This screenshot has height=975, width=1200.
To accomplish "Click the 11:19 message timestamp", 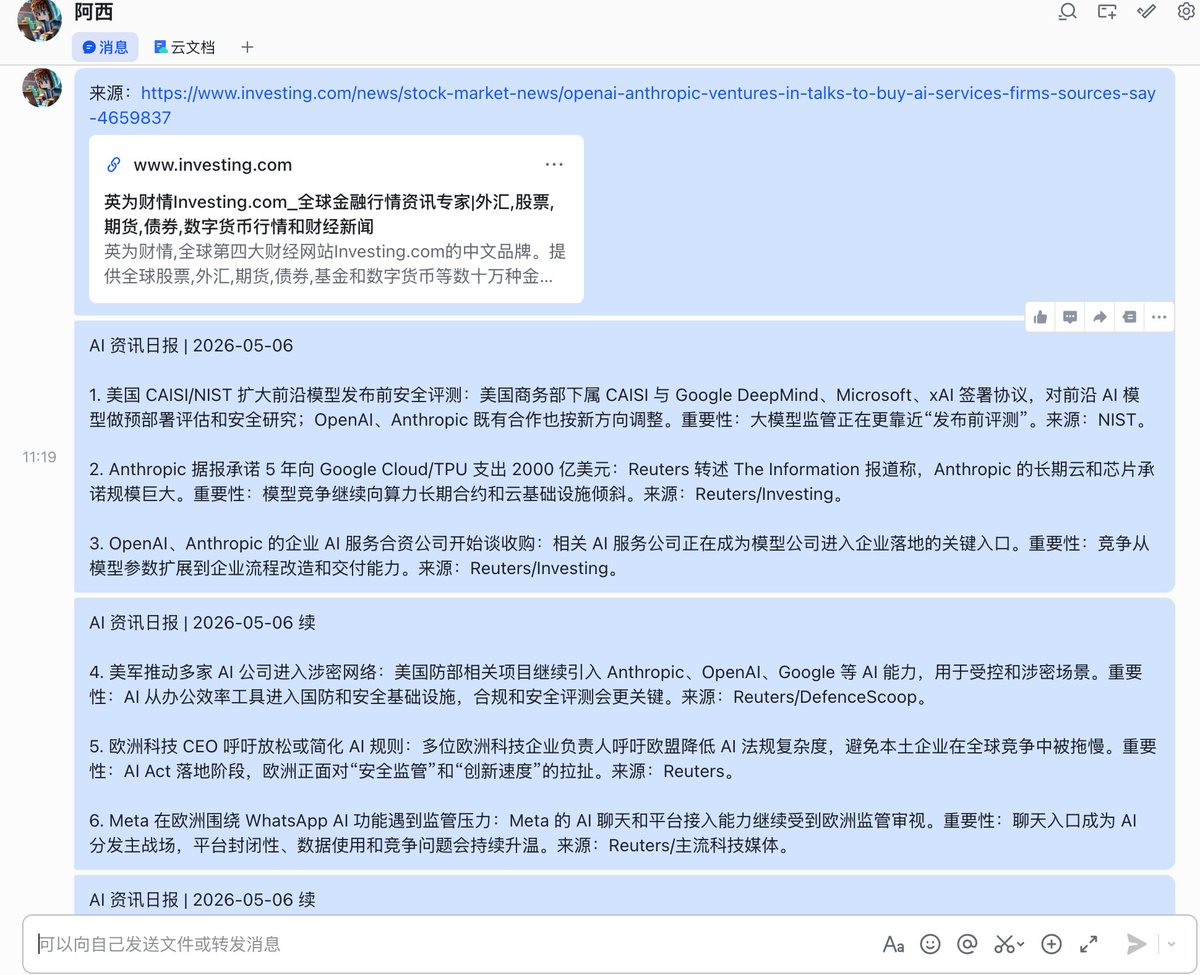I will point(40,457).
